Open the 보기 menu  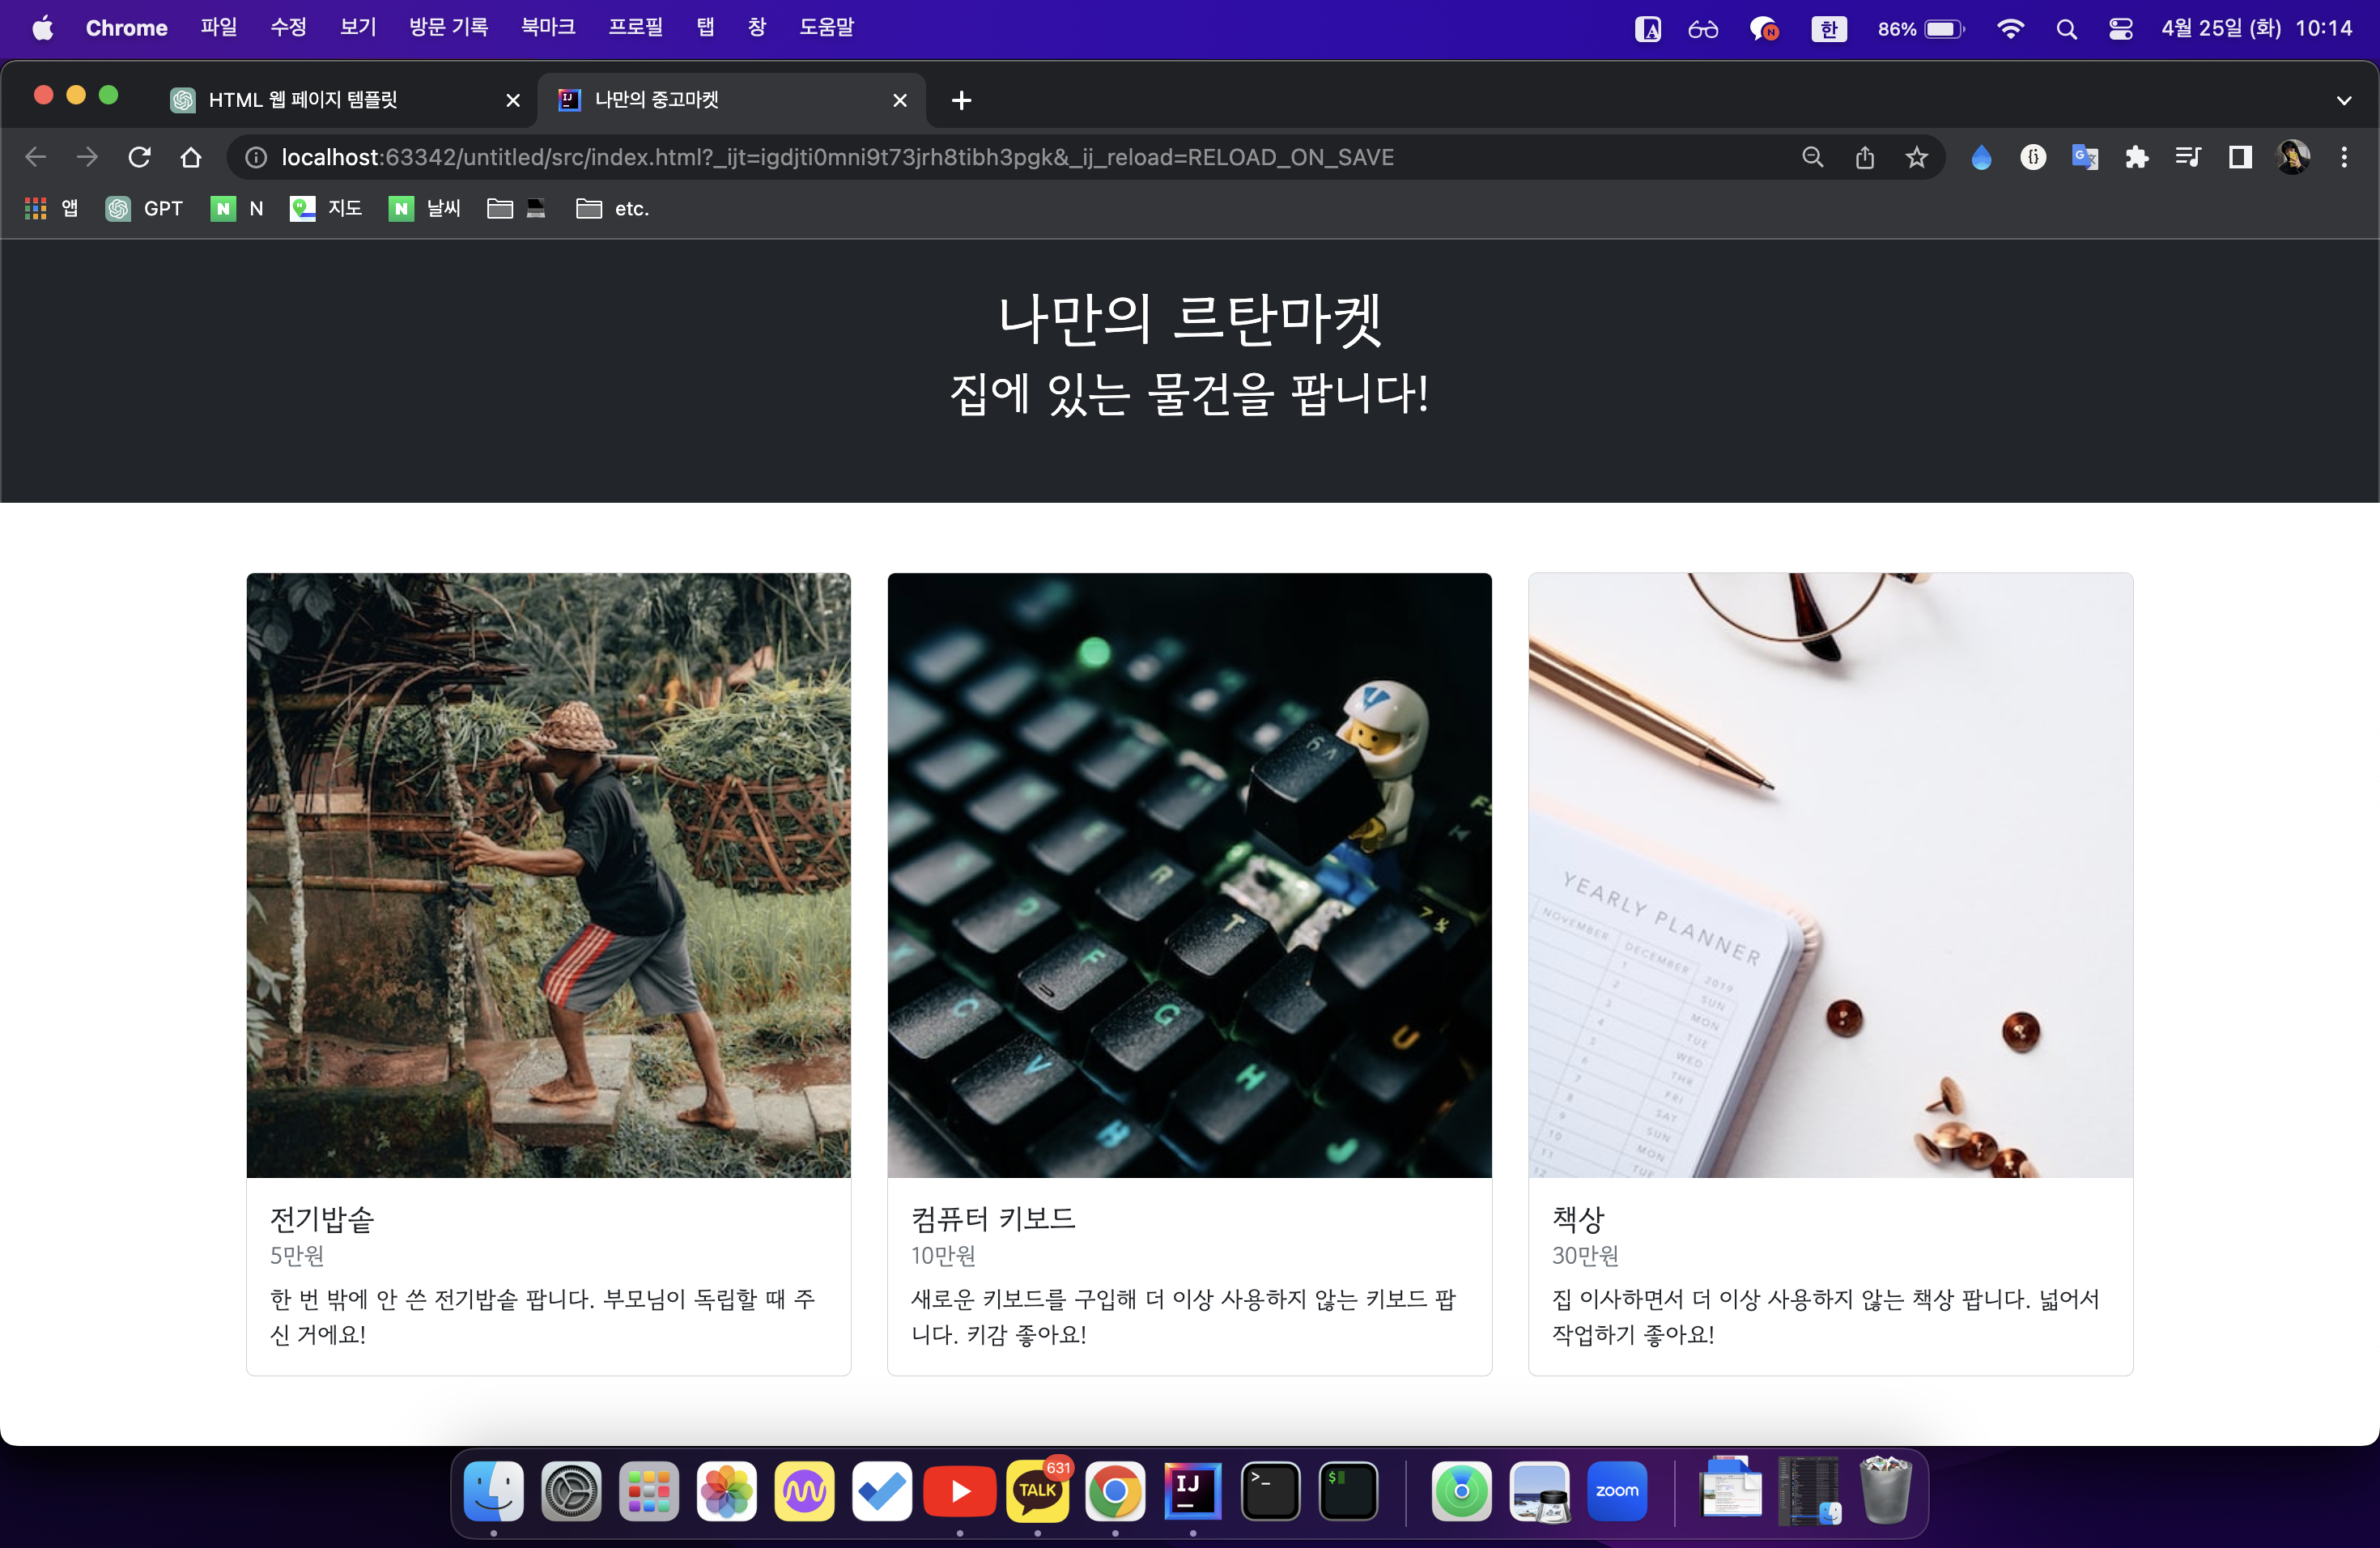pos(358,28)
